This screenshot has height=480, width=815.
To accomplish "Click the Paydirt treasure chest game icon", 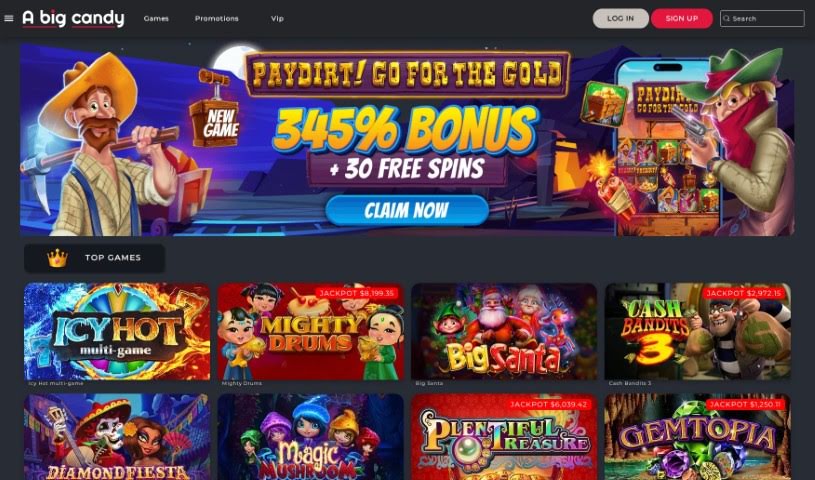I will point(605,103).
